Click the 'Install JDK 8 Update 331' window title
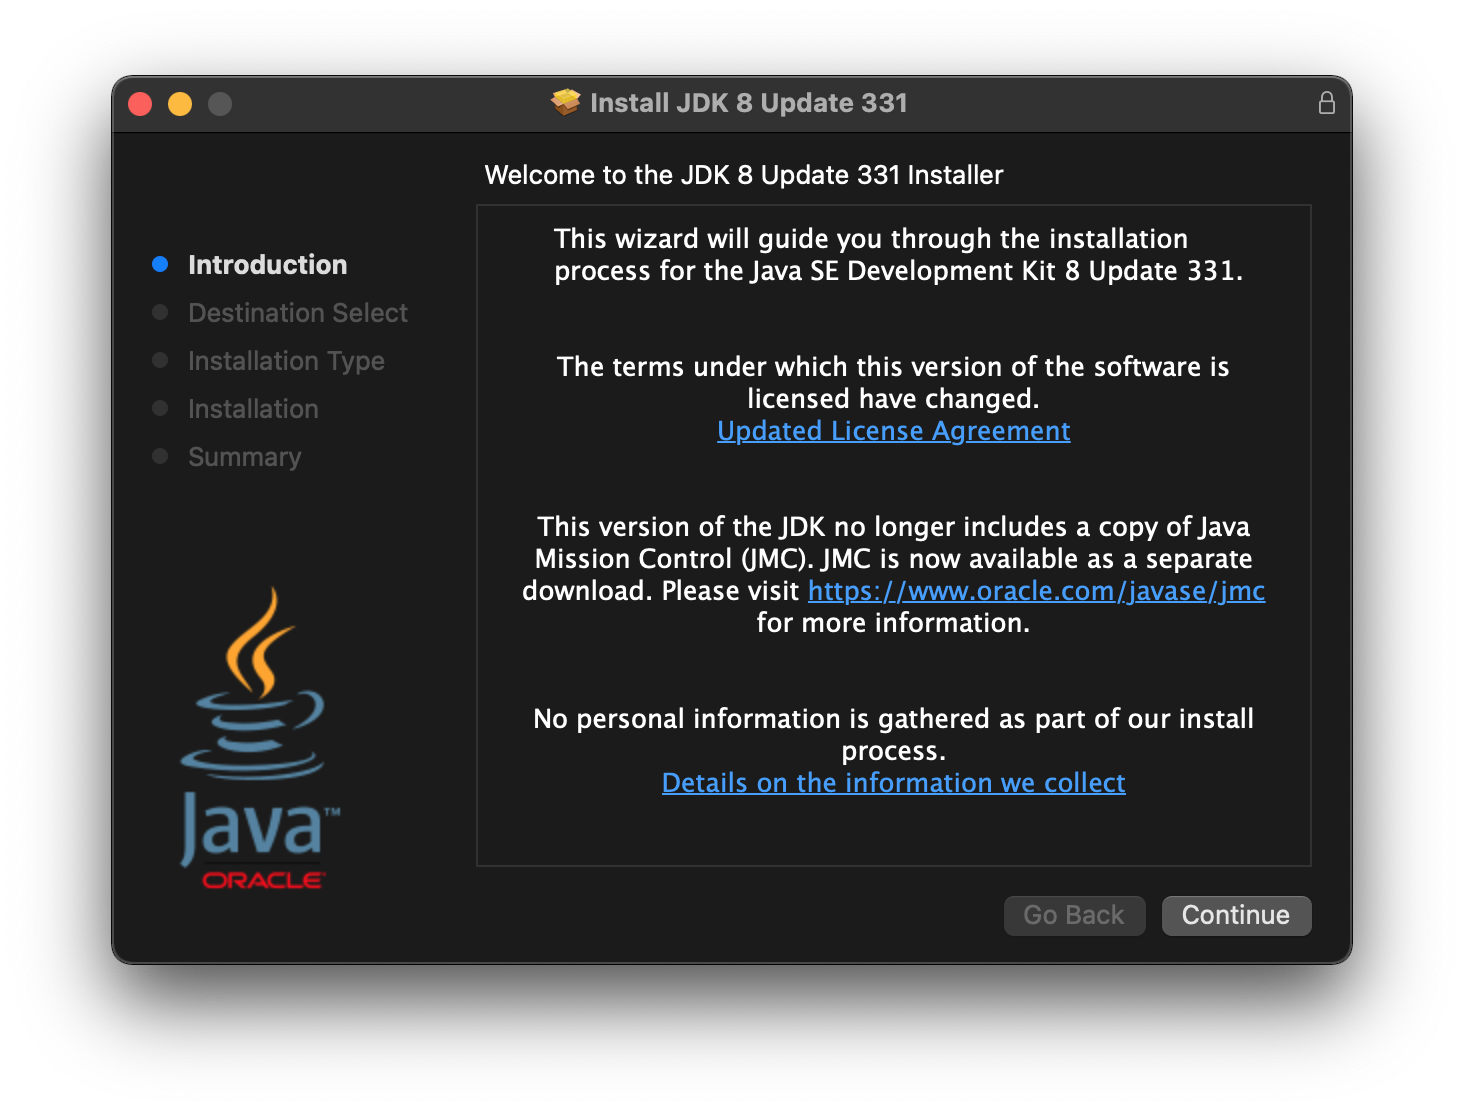1464x1112 pixels. [x=749, y=103]
